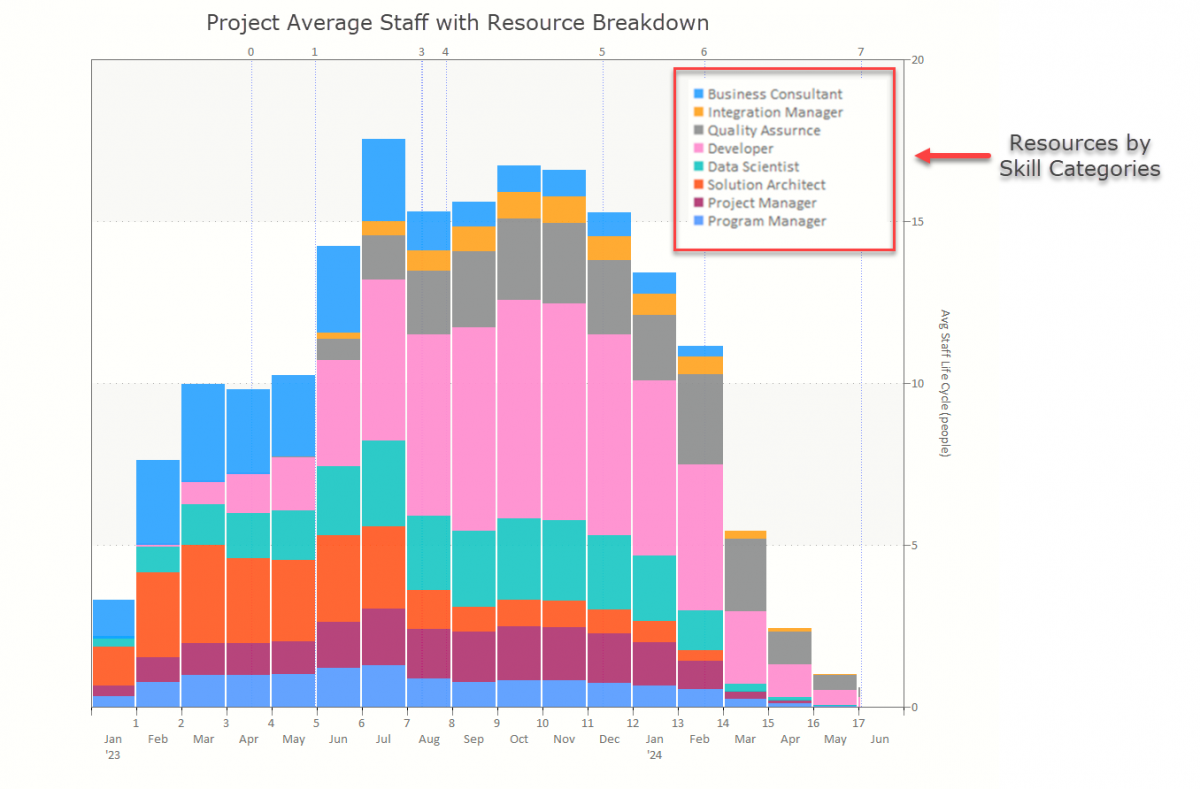This screenshot has width=1200, height=789.
Task: Click the maroon Project Manager segment of the Sep bar
Action: 474,656
